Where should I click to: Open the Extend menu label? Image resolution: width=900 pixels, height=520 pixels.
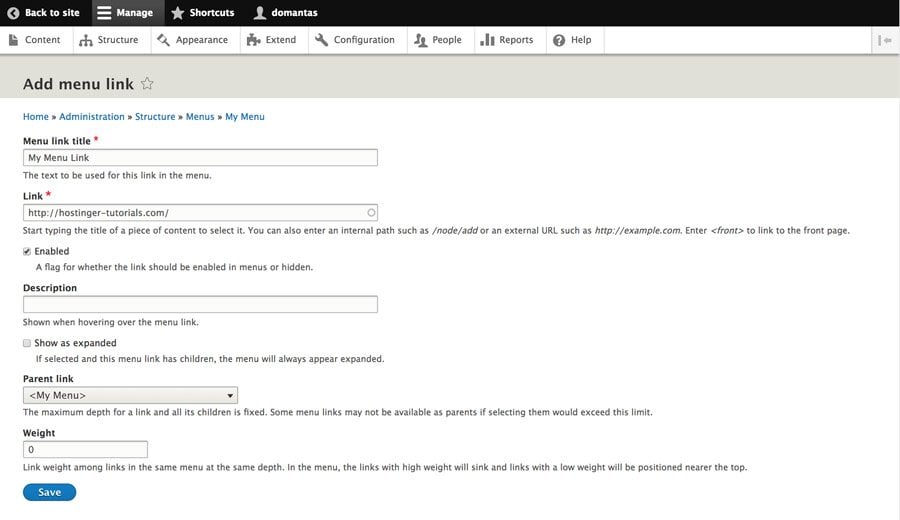tap(281, 40)
